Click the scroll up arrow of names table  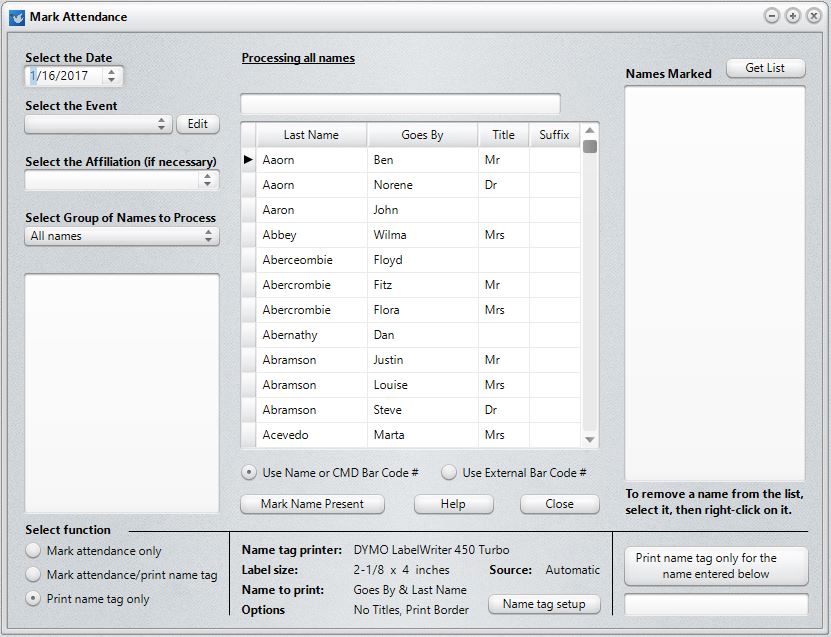click(x=590, y=130)
